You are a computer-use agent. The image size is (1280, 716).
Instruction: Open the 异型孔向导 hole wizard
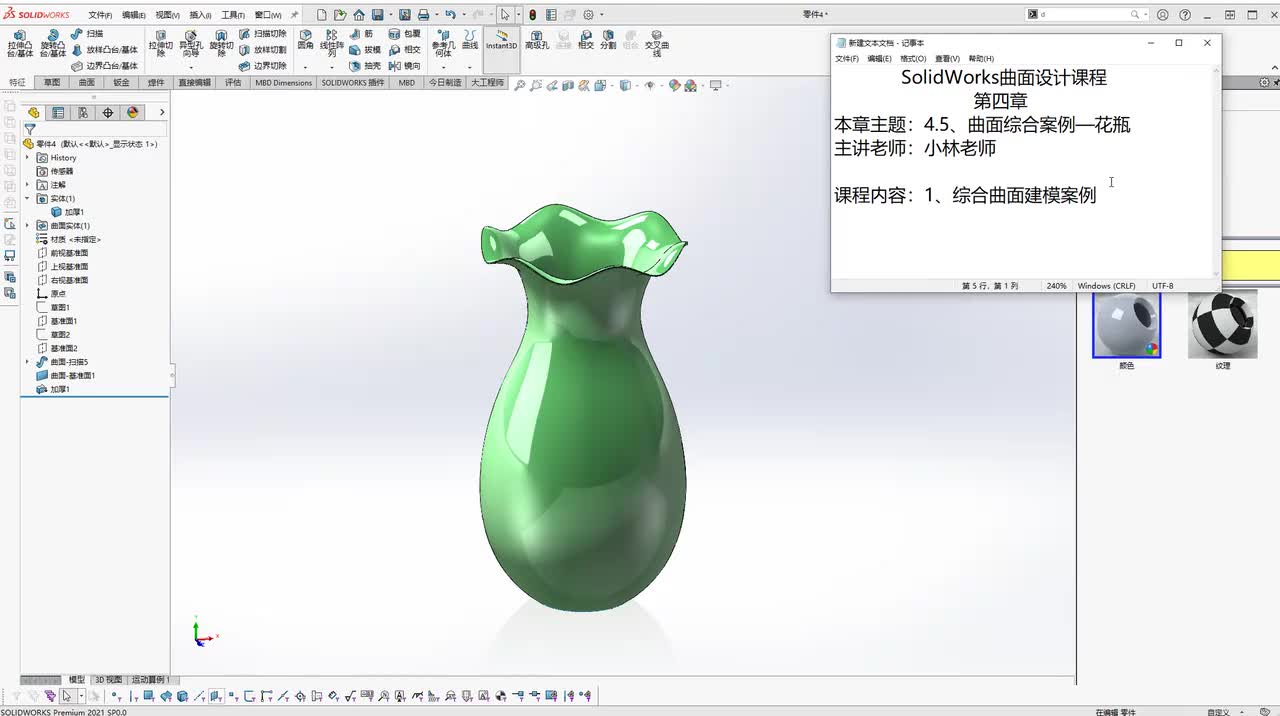[190, 43]
